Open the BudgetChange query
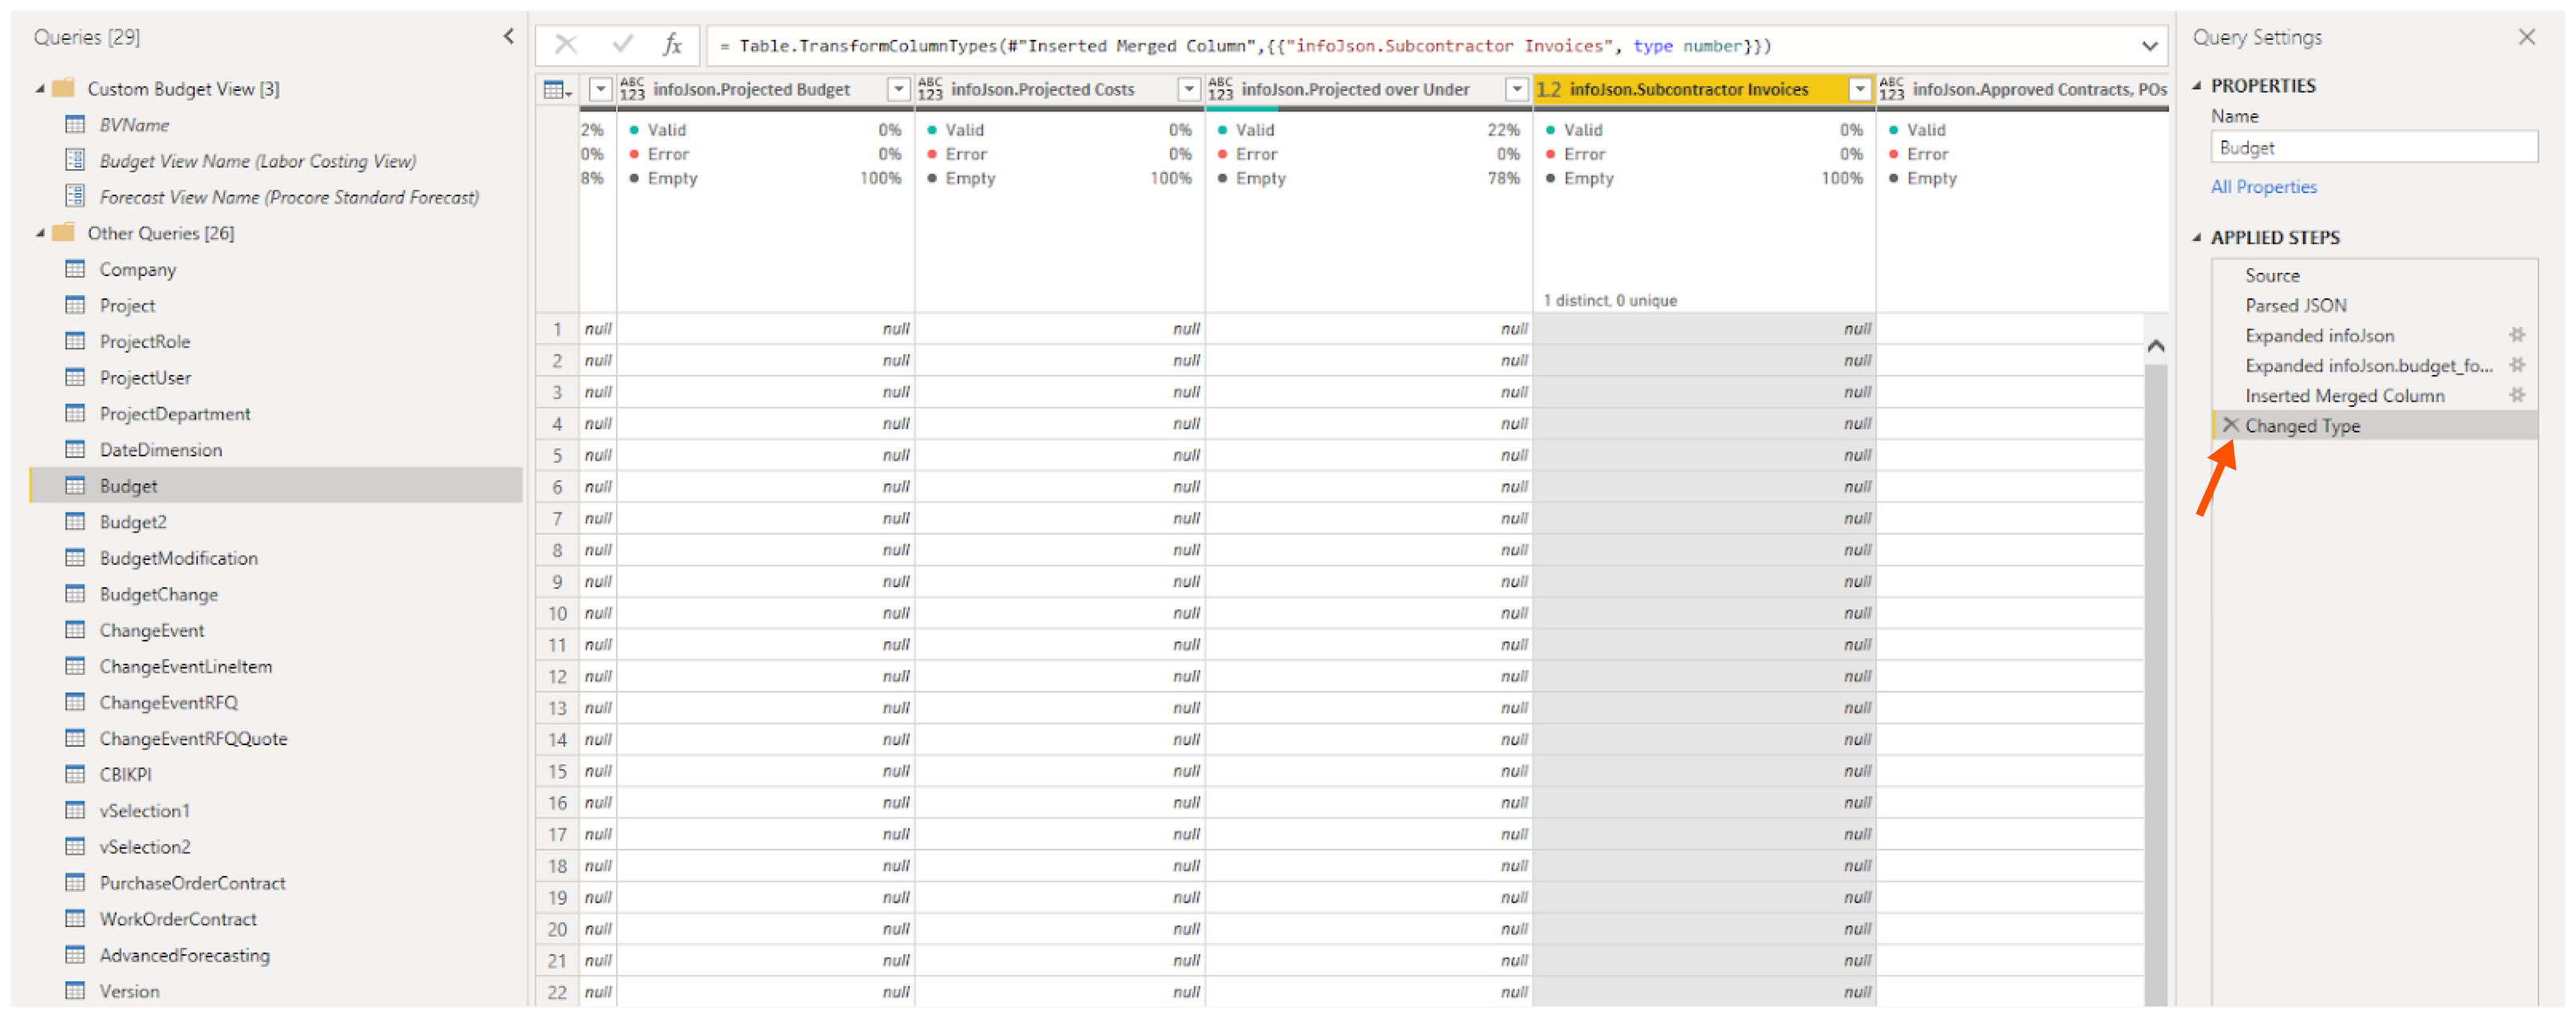Viewport: 2576px width, 1018px height. coord(158,594)
